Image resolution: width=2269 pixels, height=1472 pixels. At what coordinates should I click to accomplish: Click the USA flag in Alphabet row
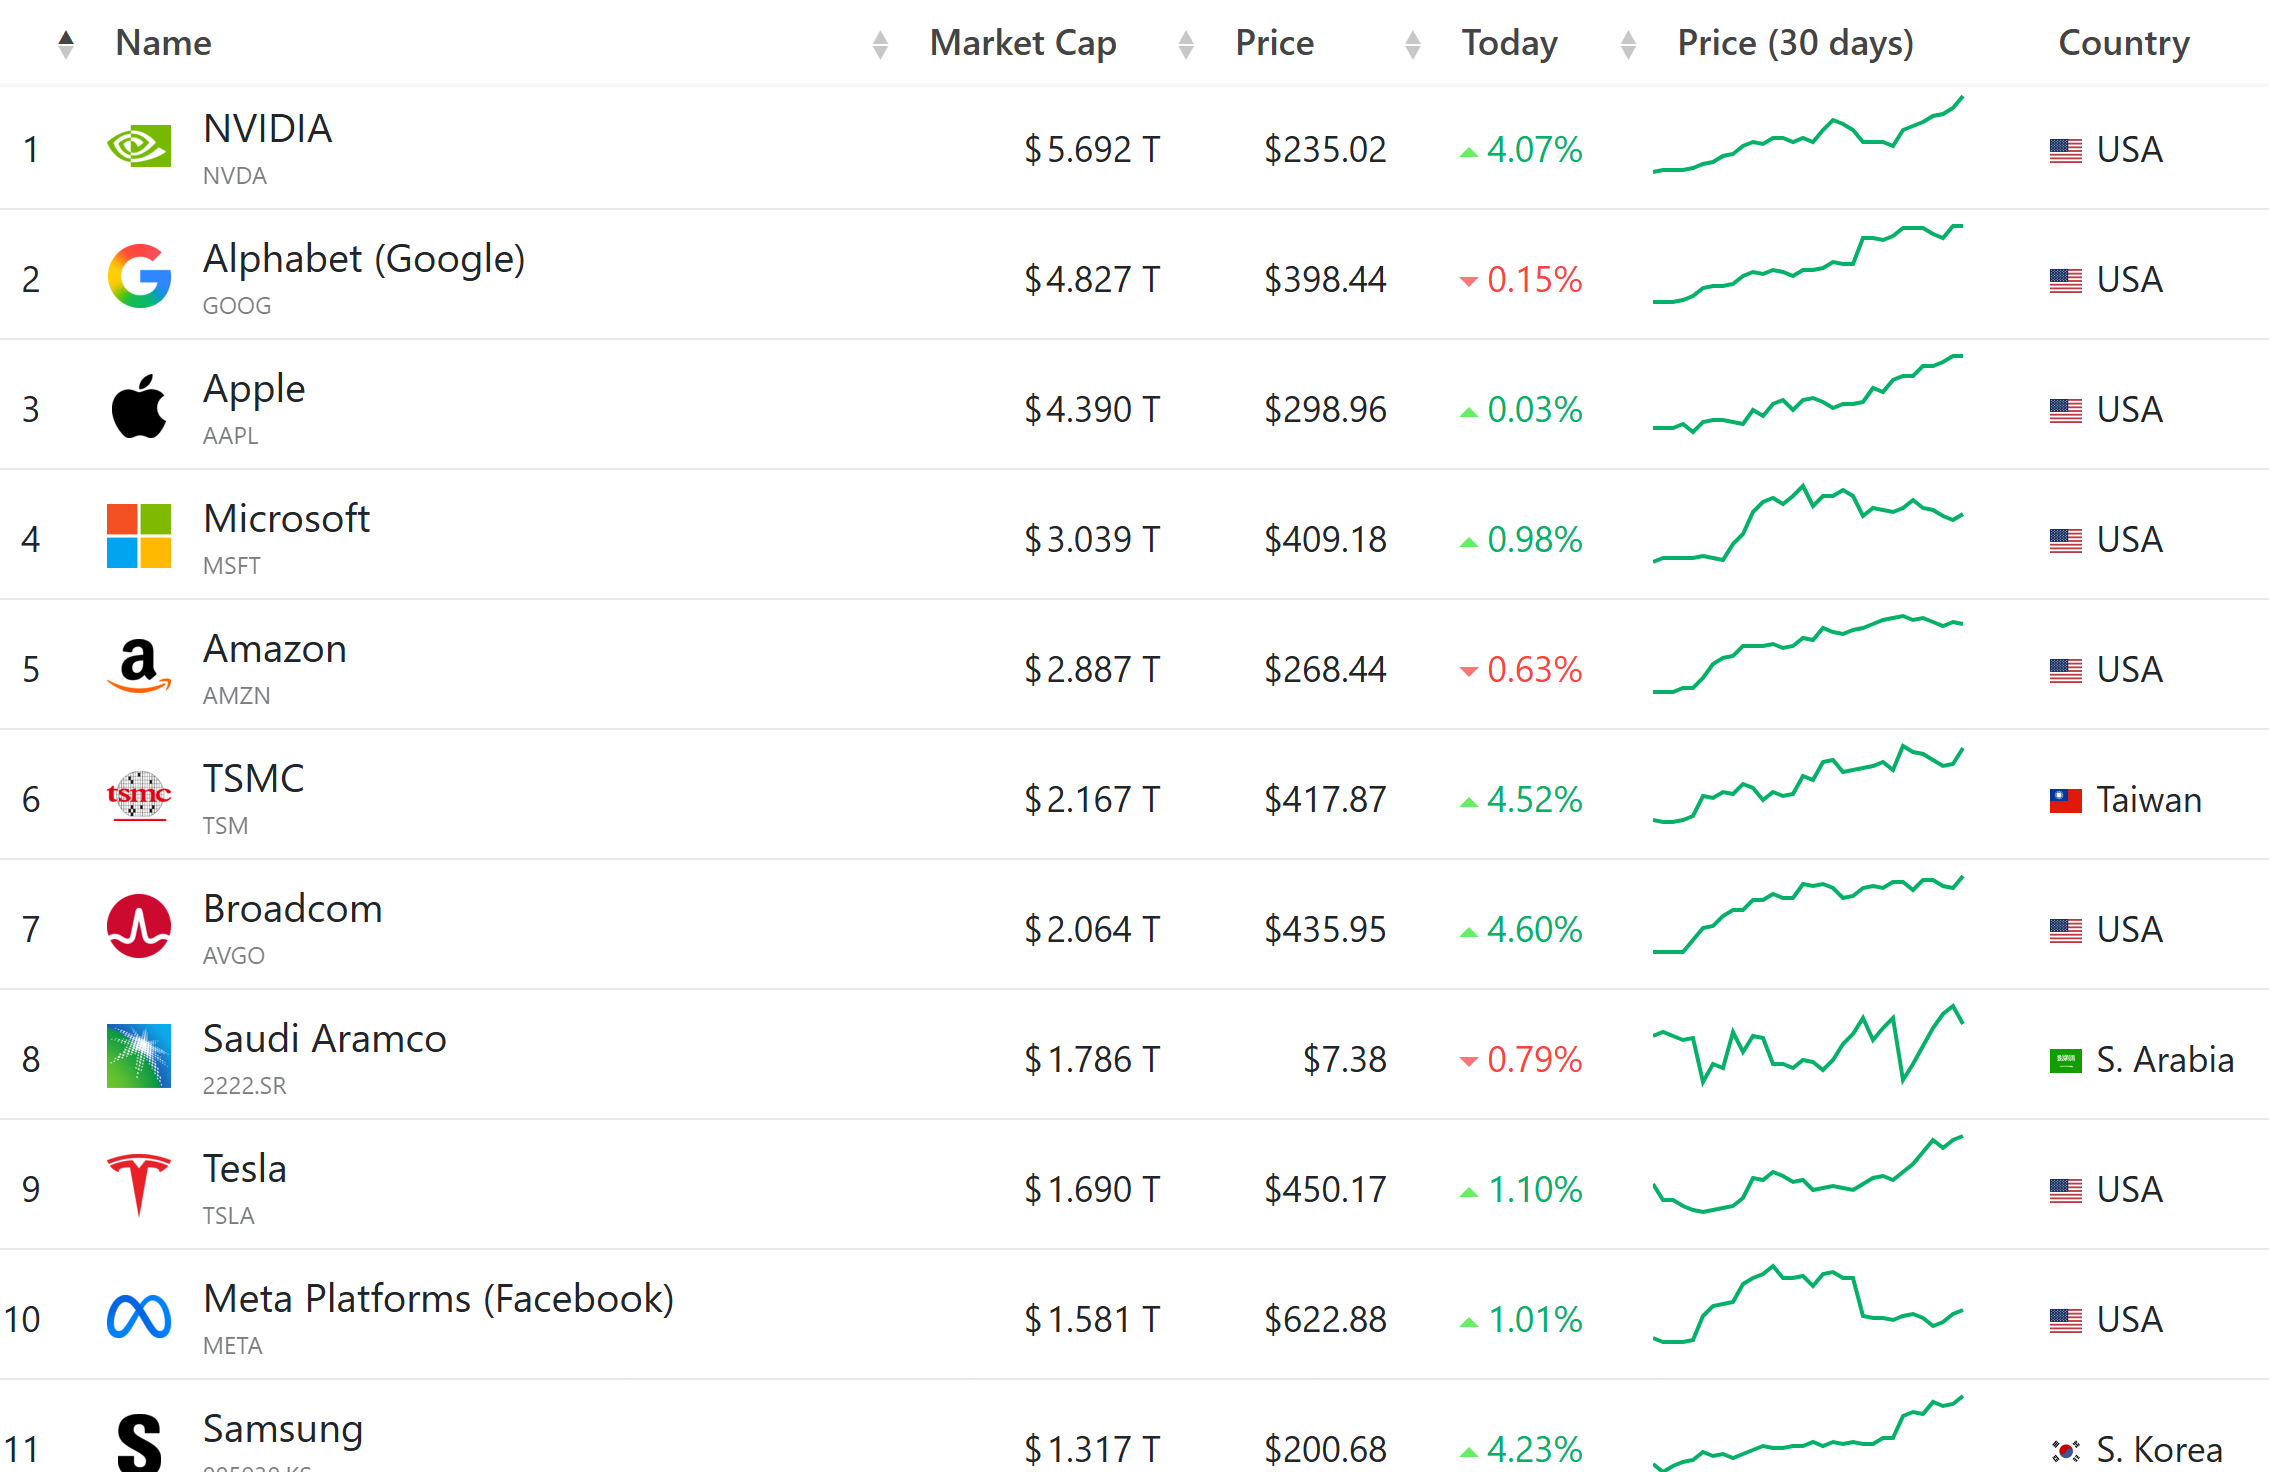[2066, 280]
